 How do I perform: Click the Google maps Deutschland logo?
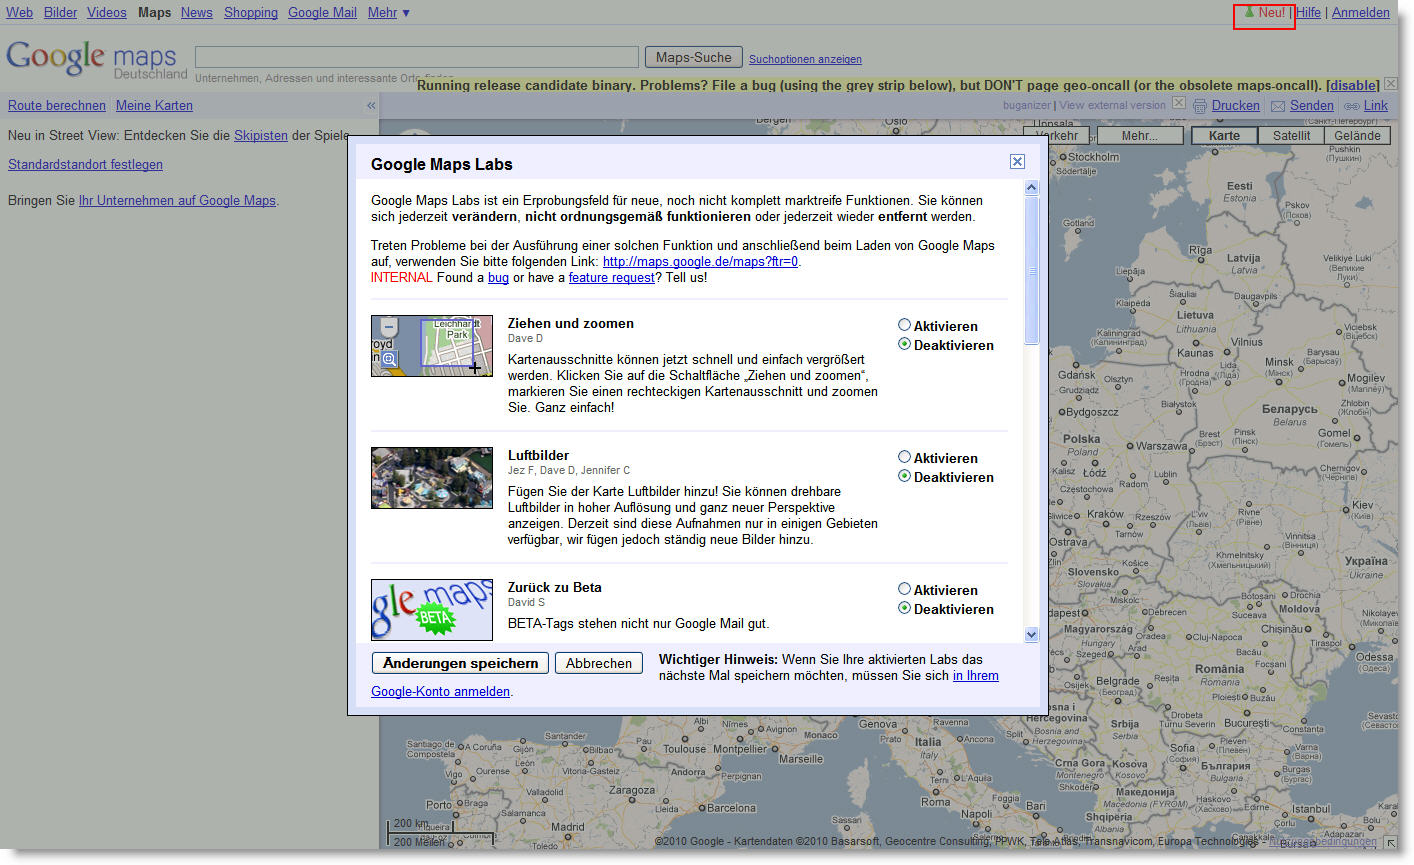[96, 60]
